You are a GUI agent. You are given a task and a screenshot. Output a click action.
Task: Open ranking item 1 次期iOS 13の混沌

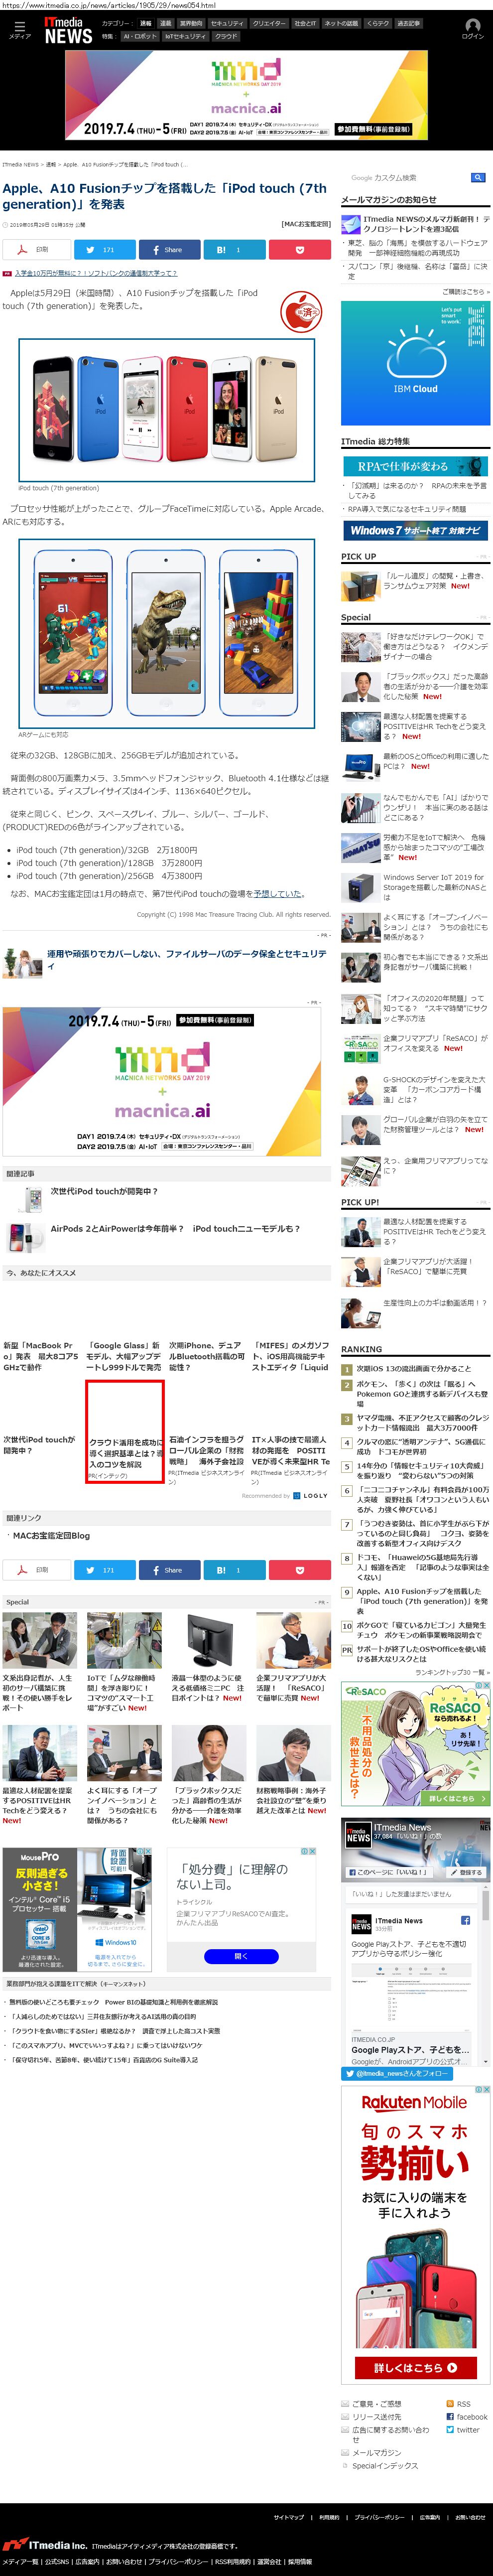pyautogui.click(x=413, y=1368)
